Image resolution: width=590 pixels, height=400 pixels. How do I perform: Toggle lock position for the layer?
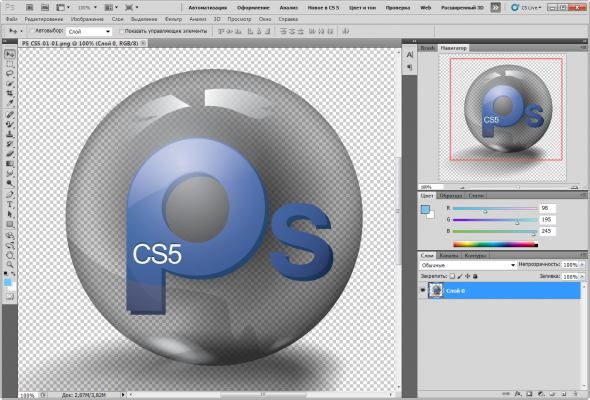467,276
